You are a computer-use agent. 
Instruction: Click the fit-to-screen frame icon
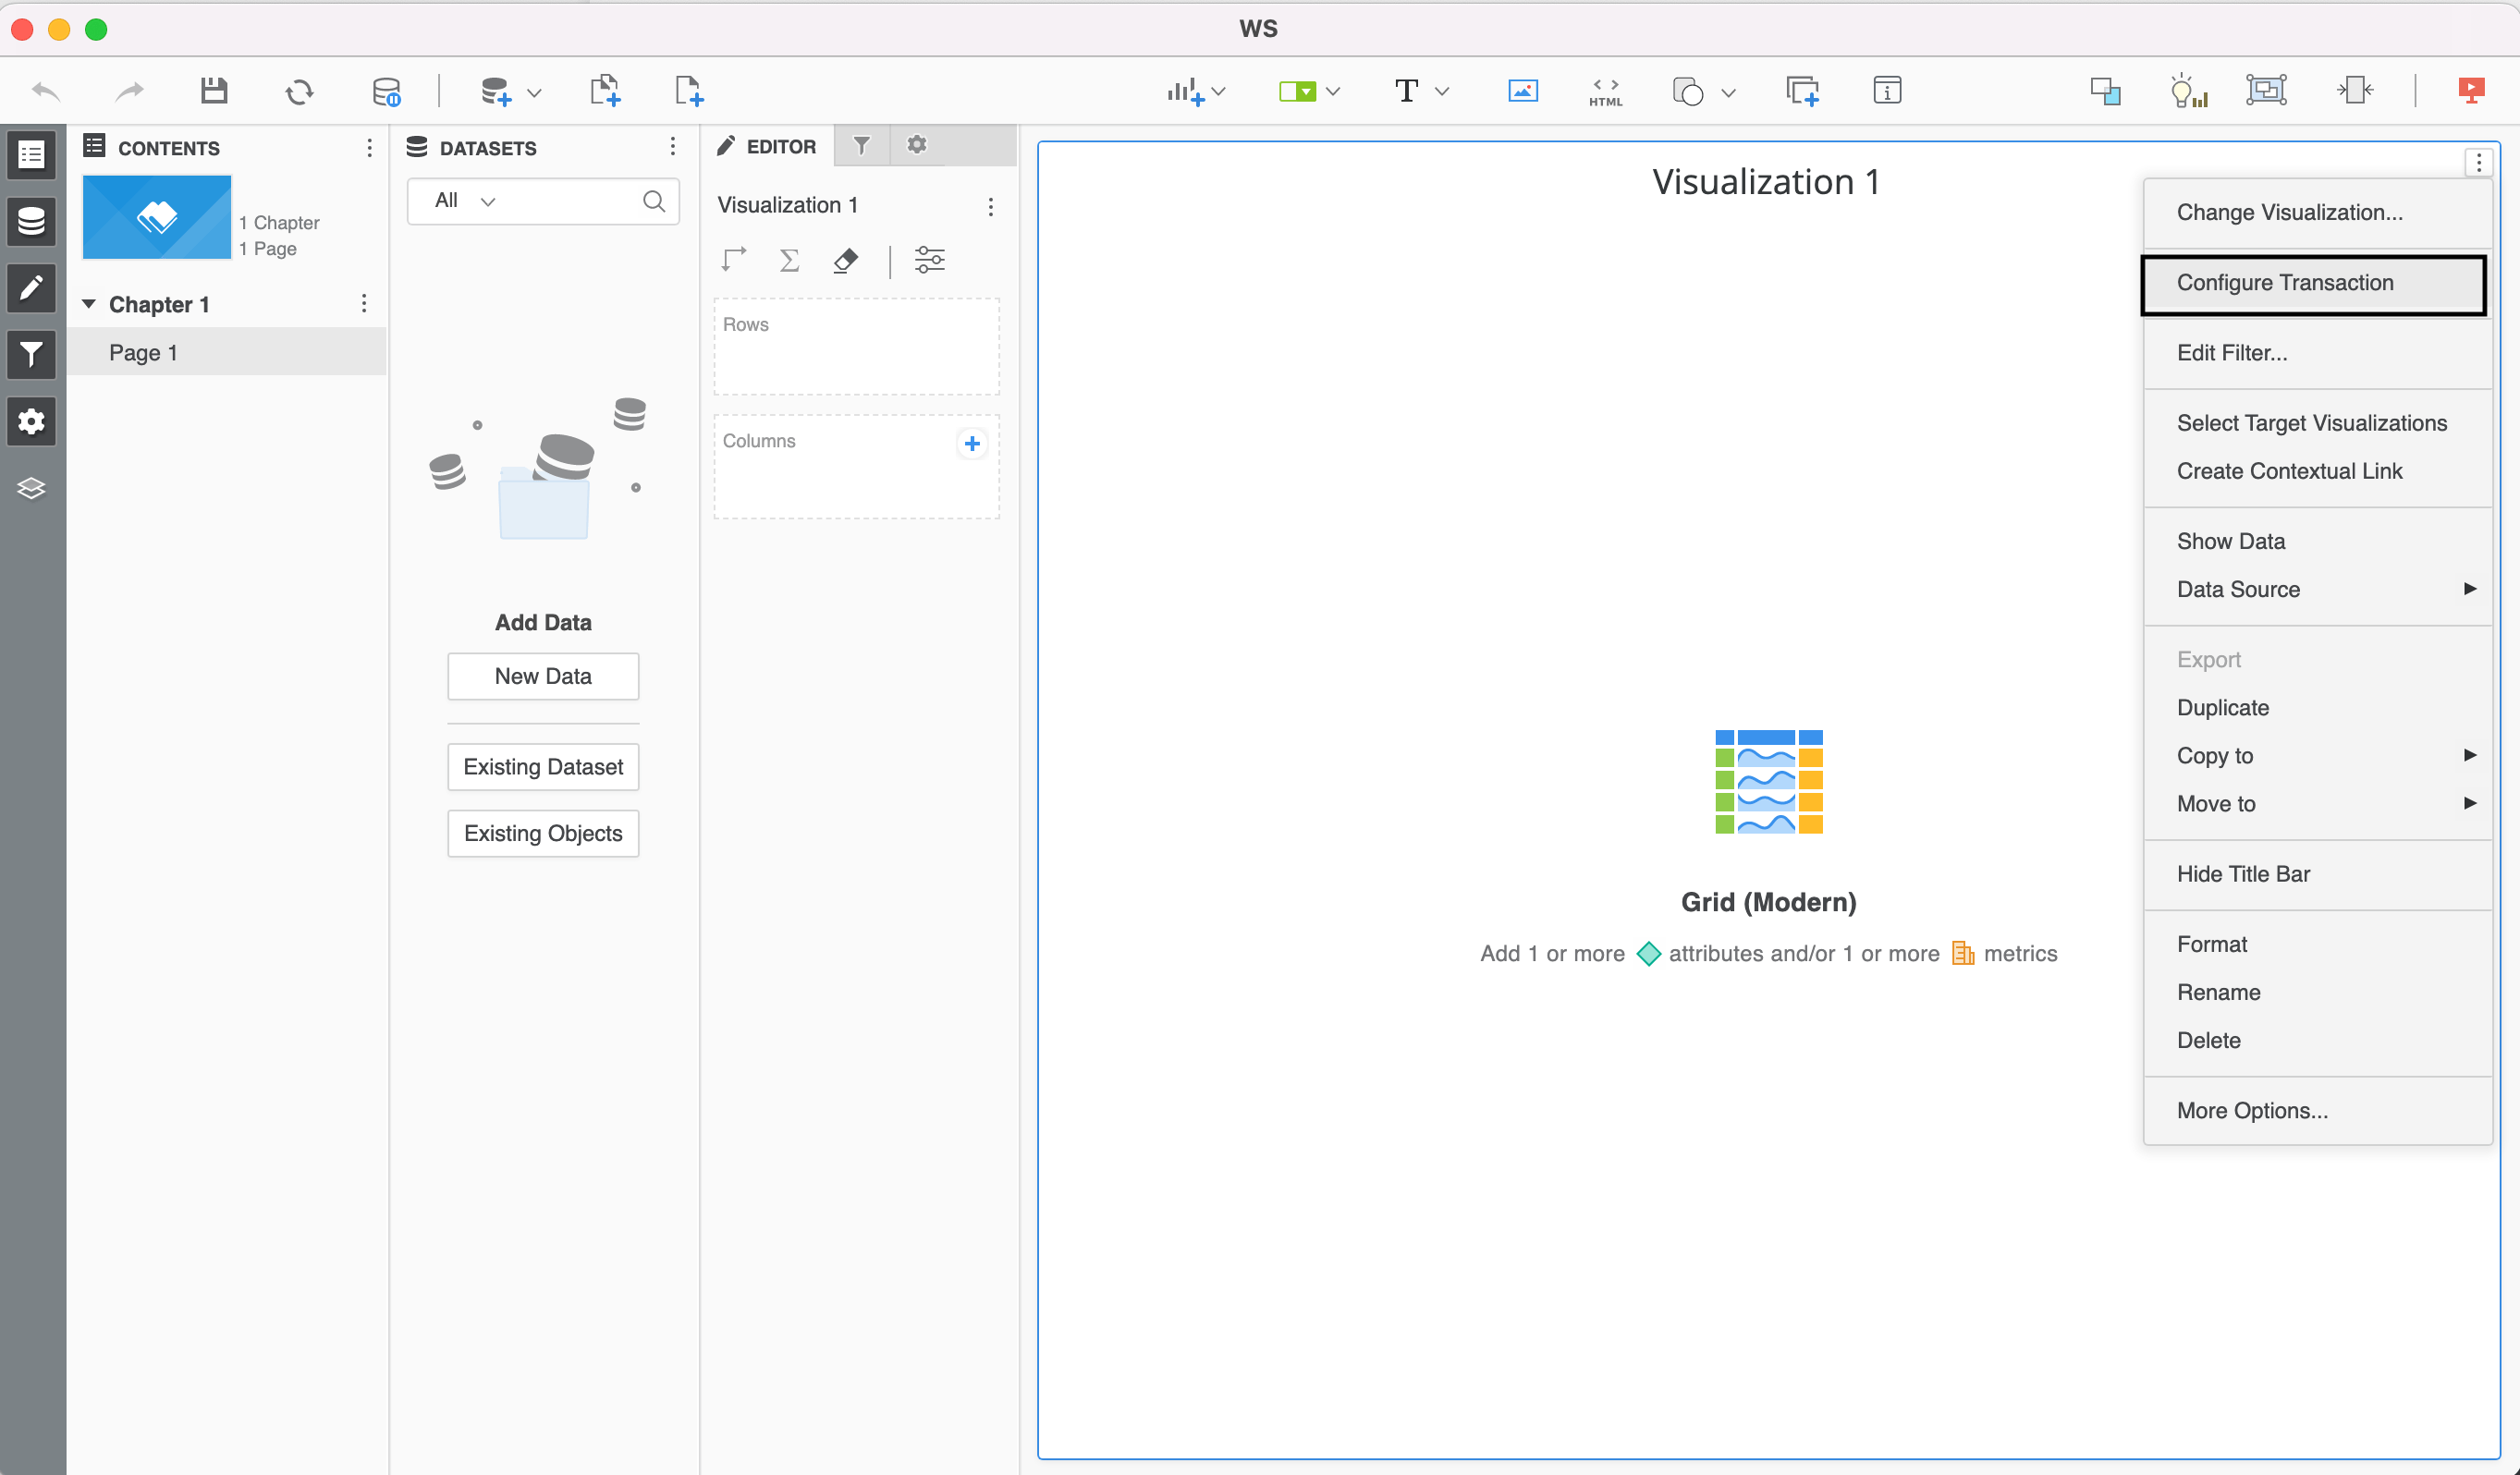point(2266,90)
